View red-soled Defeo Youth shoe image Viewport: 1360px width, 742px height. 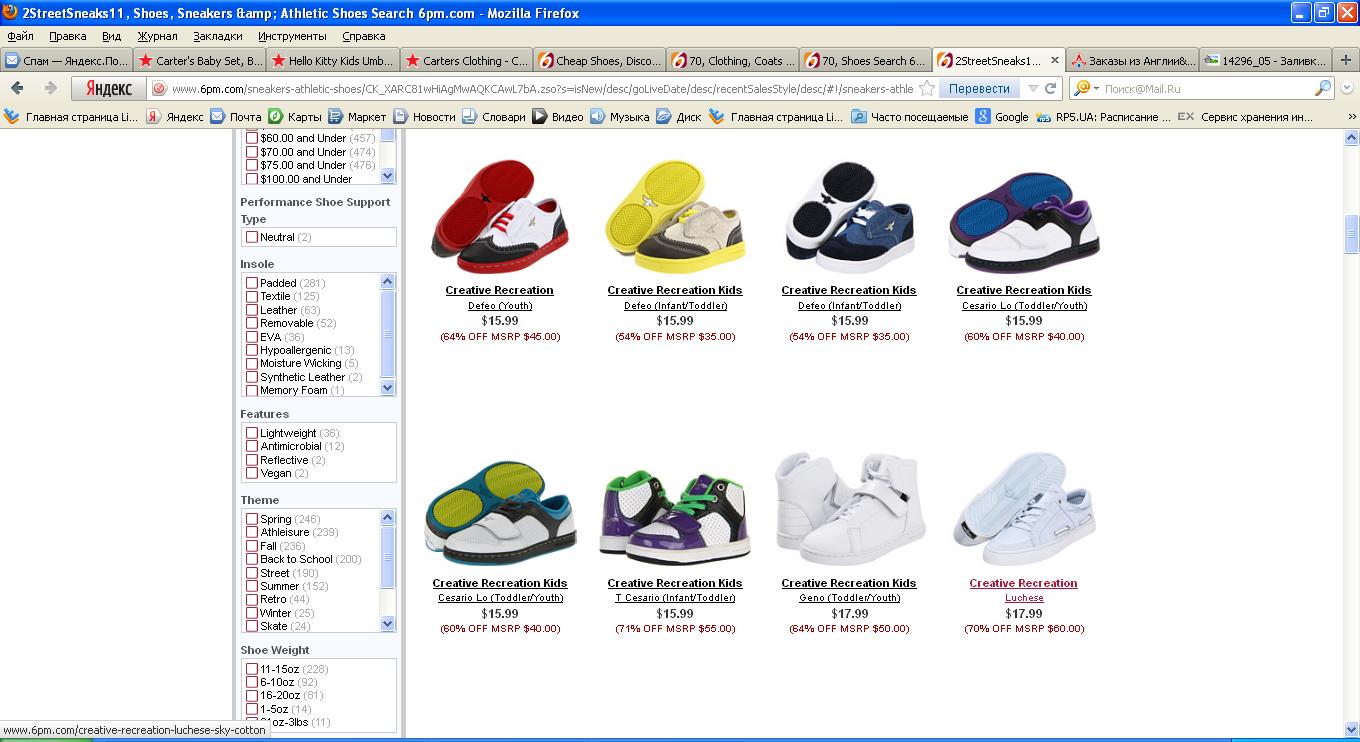click(499, 218)
